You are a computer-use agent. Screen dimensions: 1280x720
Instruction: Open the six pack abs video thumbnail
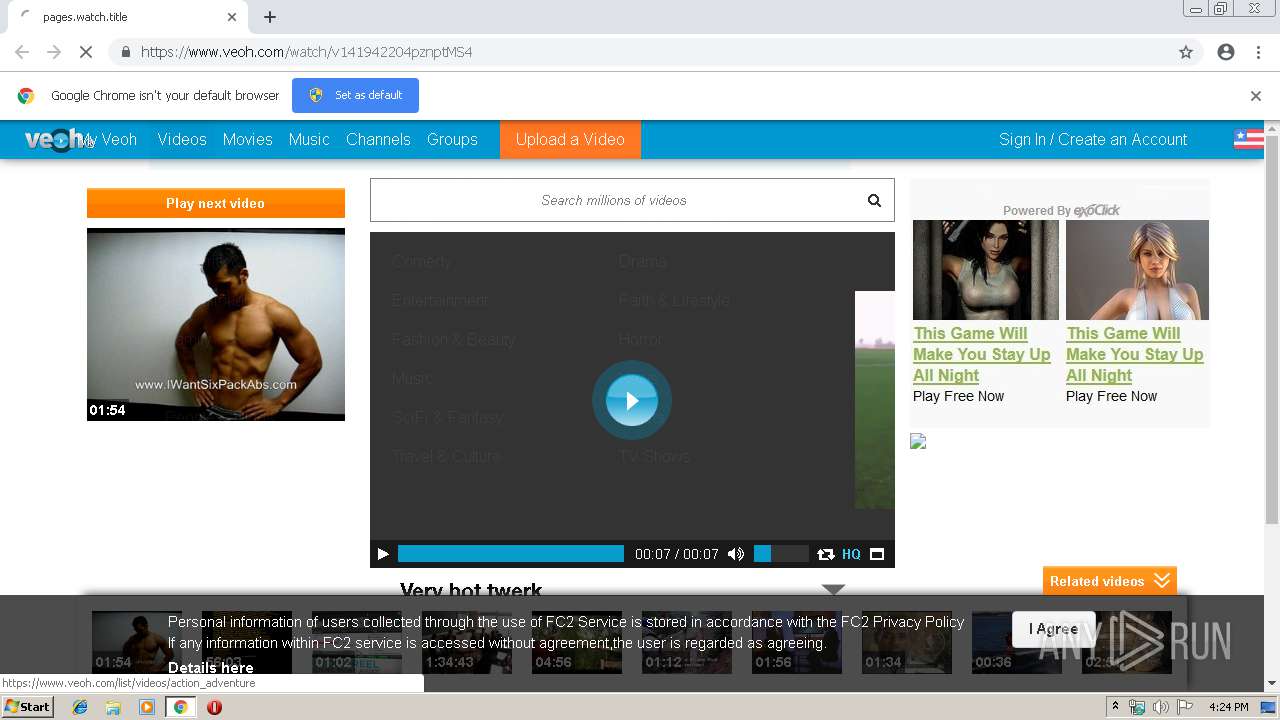(216, 324)
